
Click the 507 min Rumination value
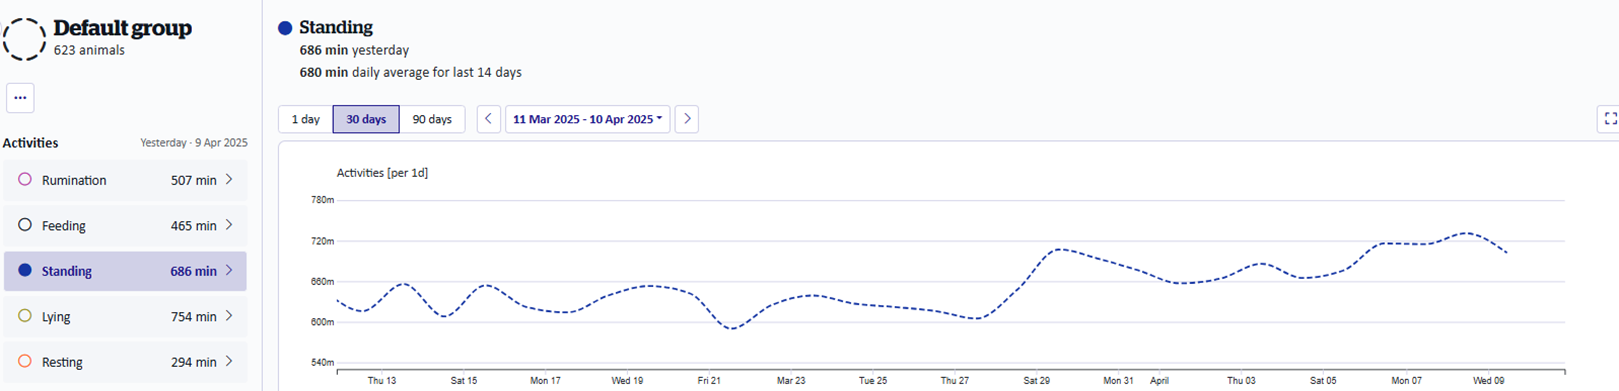(x=193, y=181)
